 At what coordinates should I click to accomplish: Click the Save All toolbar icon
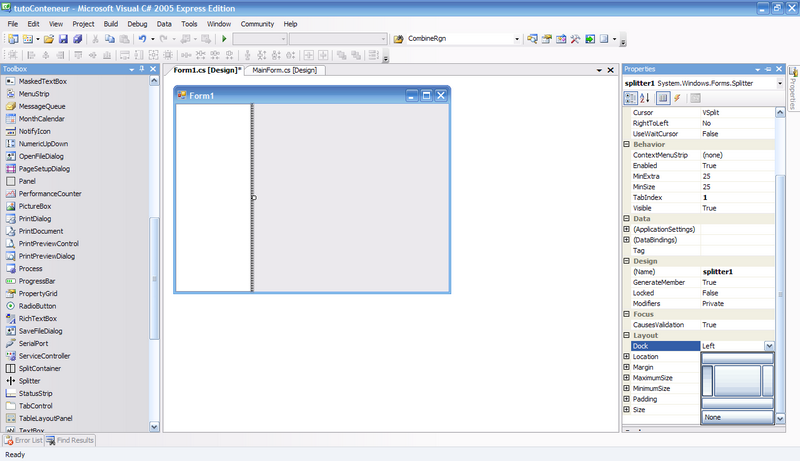77,39
